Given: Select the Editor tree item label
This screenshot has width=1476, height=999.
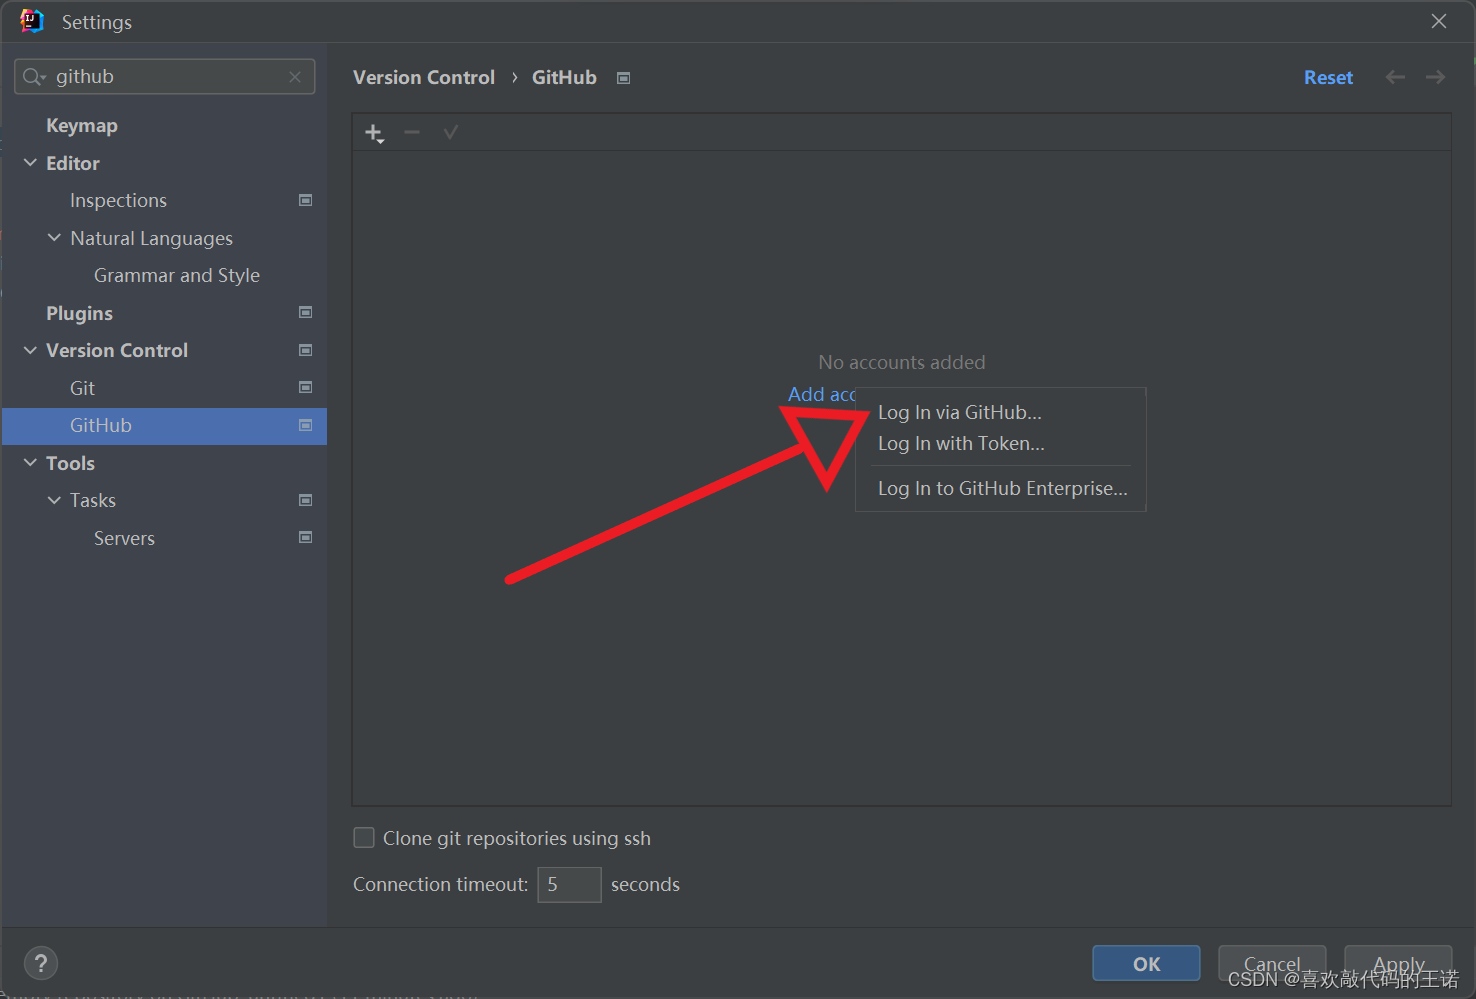Looking at the screenshot, I should [73, 163].
